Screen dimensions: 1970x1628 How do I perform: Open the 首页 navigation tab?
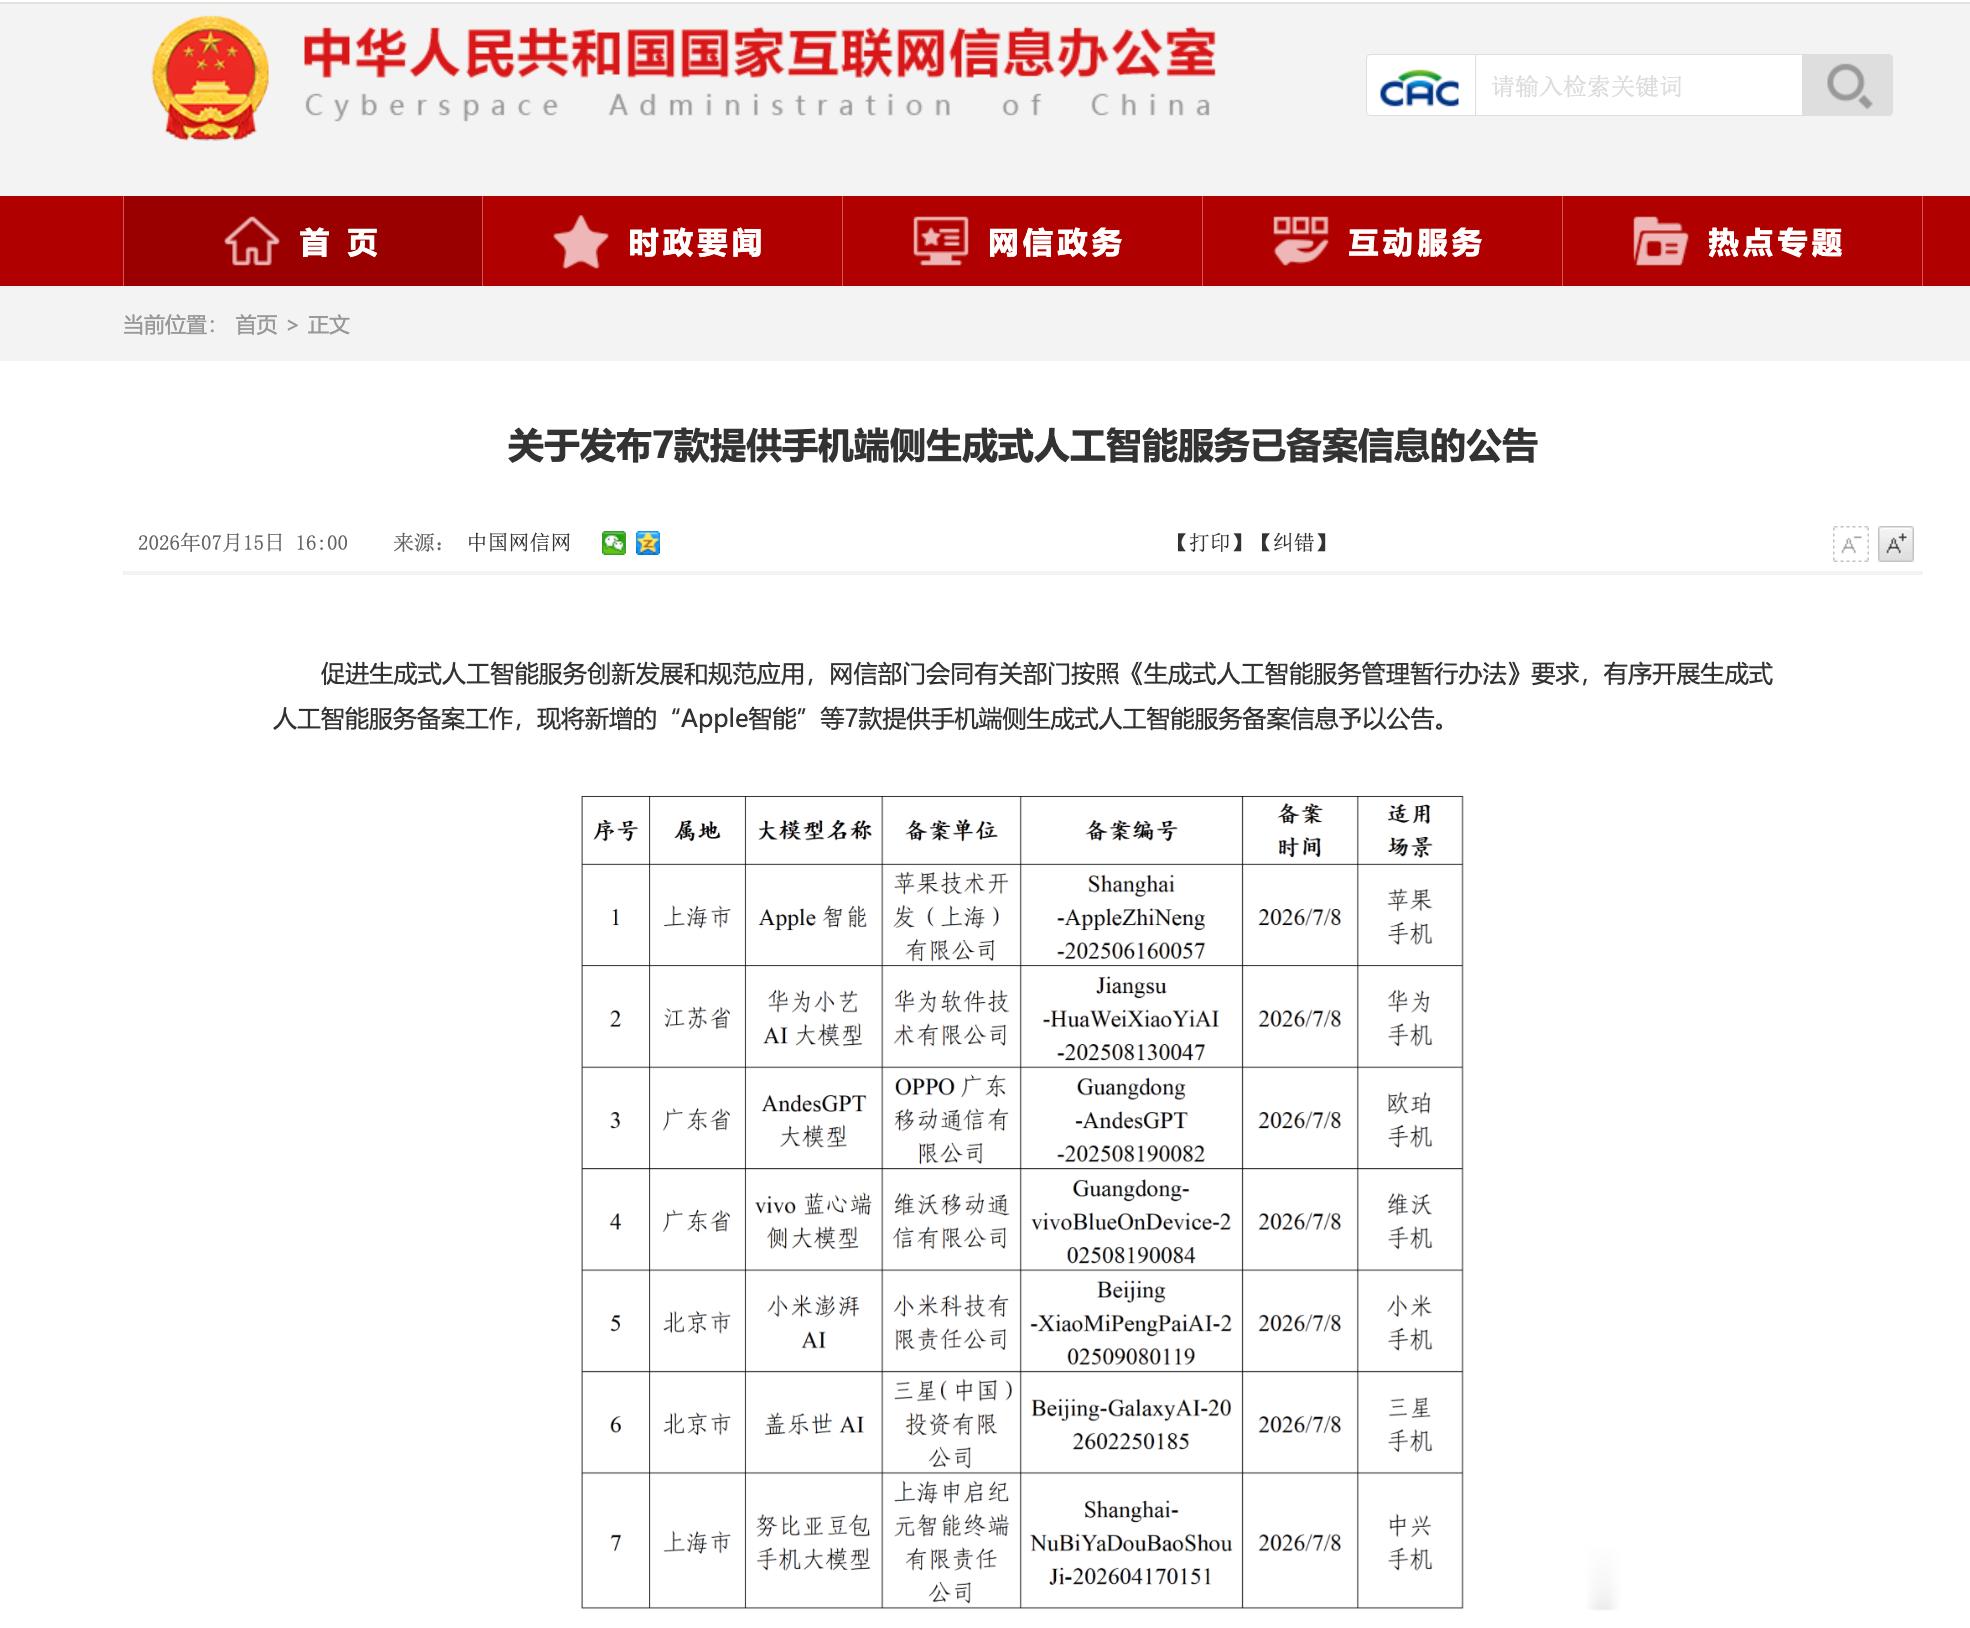pyautogui.click(x=303, y=241)
